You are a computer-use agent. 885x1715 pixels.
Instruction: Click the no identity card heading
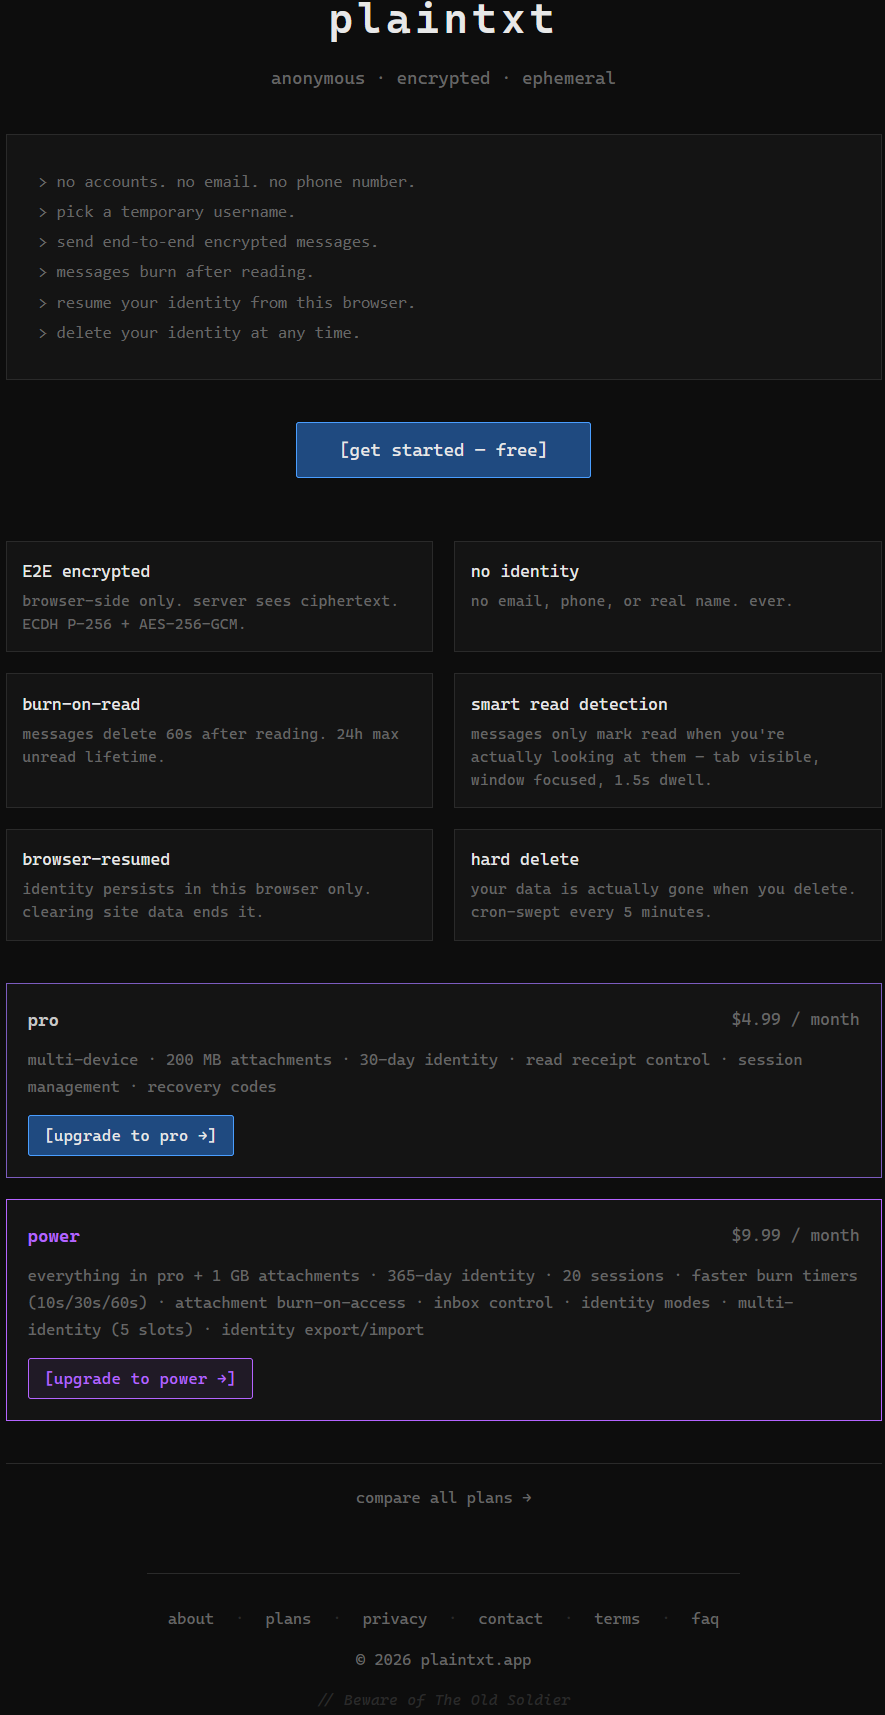pos(525,571)
